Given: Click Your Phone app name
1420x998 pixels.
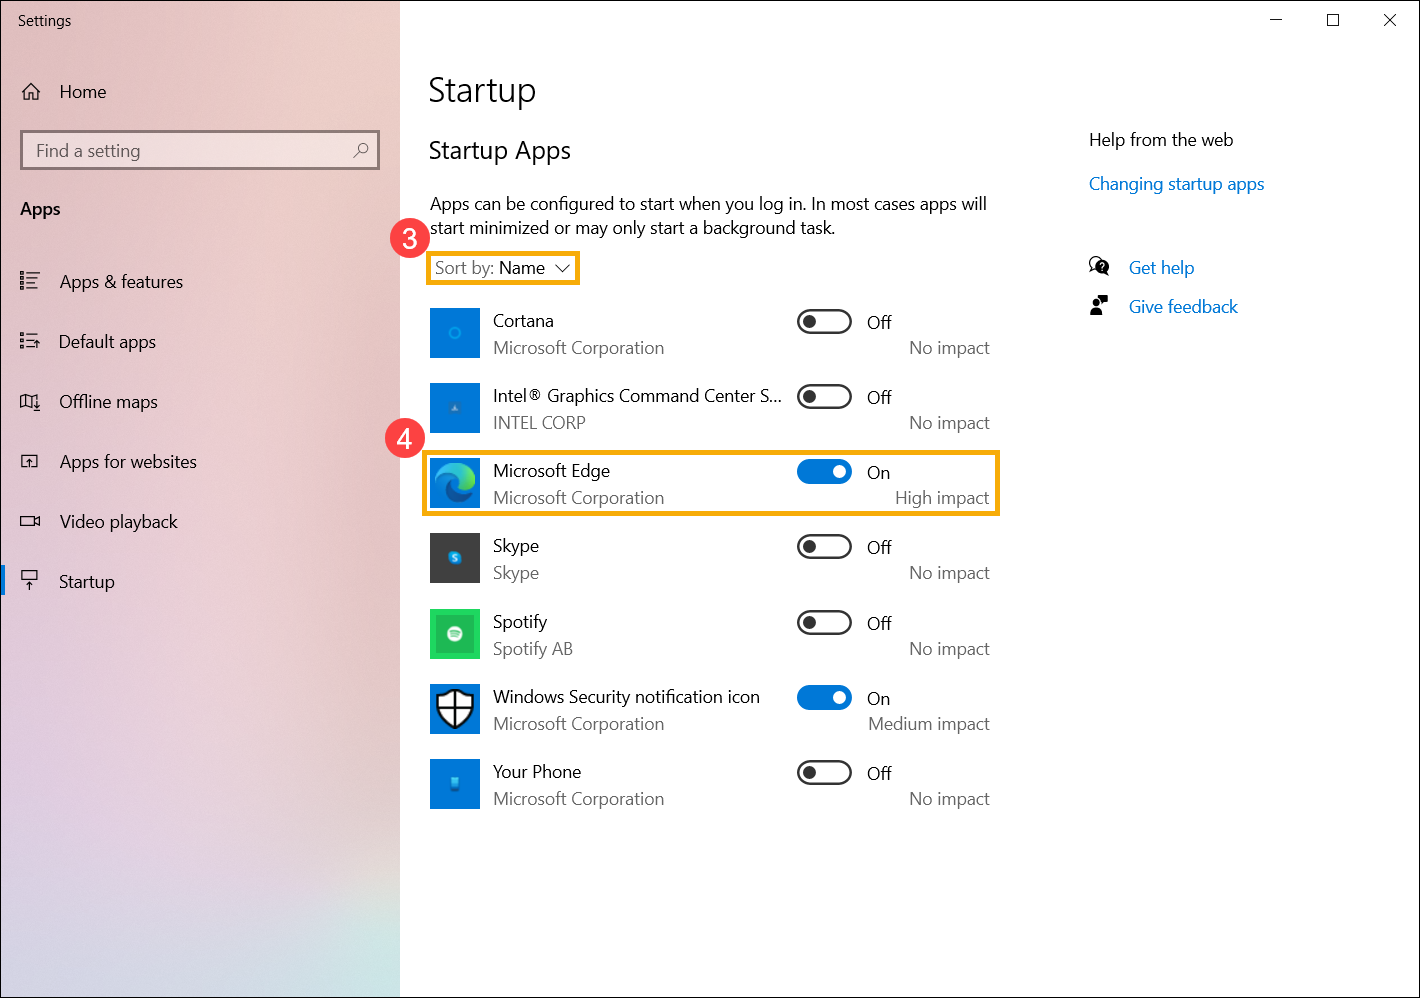Looking at the screenshot, I should 537,772.
